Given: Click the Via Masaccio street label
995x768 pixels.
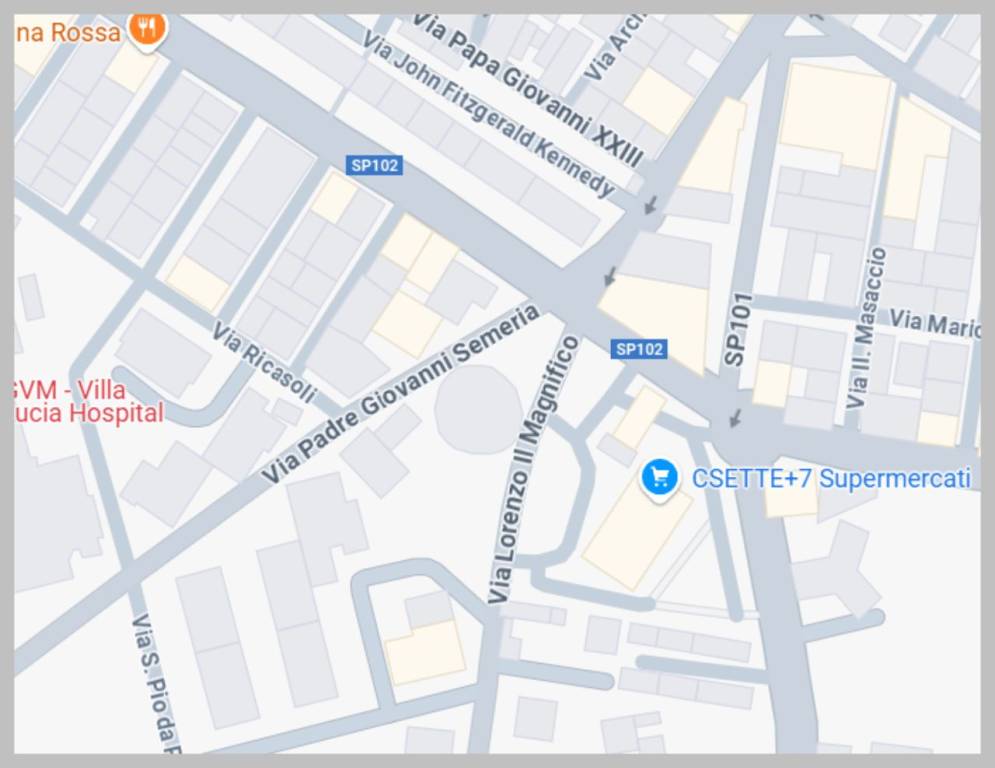Looking at the screenshot, I should 867,328.
